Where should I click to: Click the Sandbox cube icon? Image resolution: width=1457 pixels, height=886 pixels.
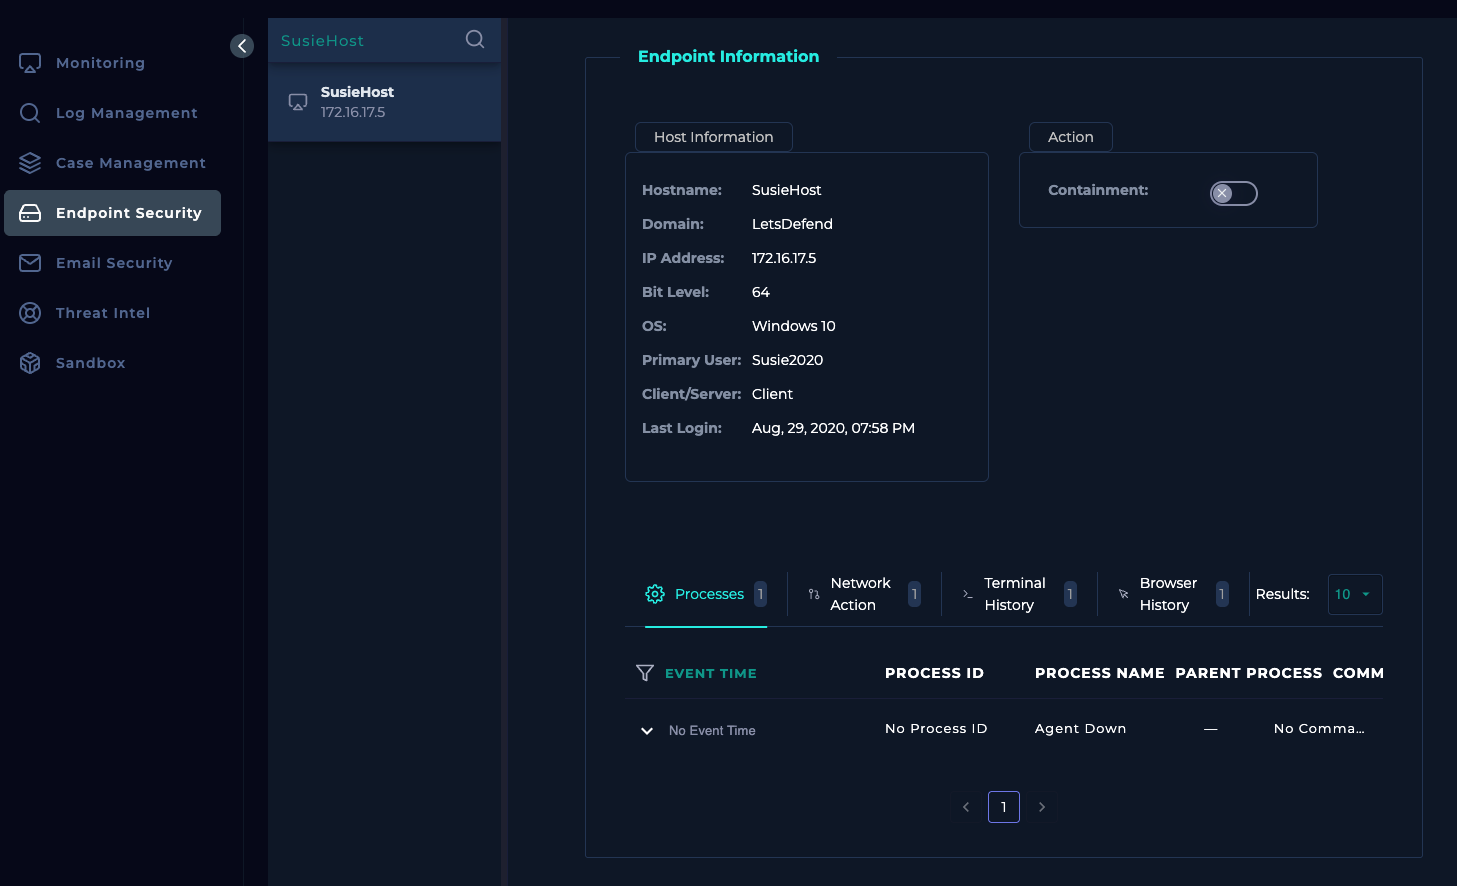30,363
